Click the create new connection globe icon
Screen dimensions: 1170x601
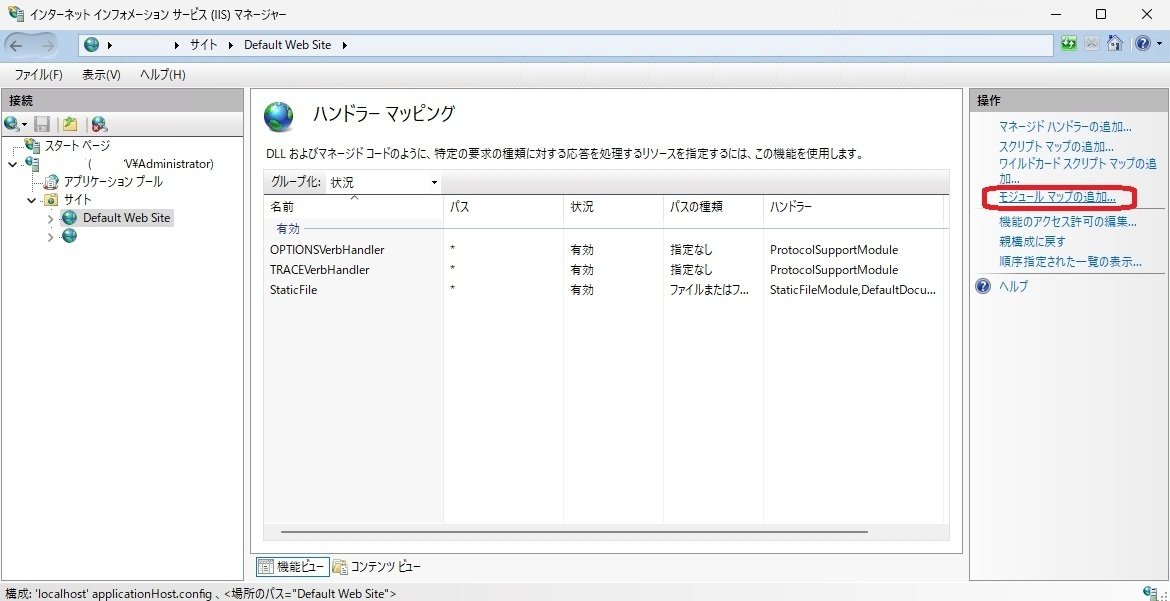coord(10,123)
